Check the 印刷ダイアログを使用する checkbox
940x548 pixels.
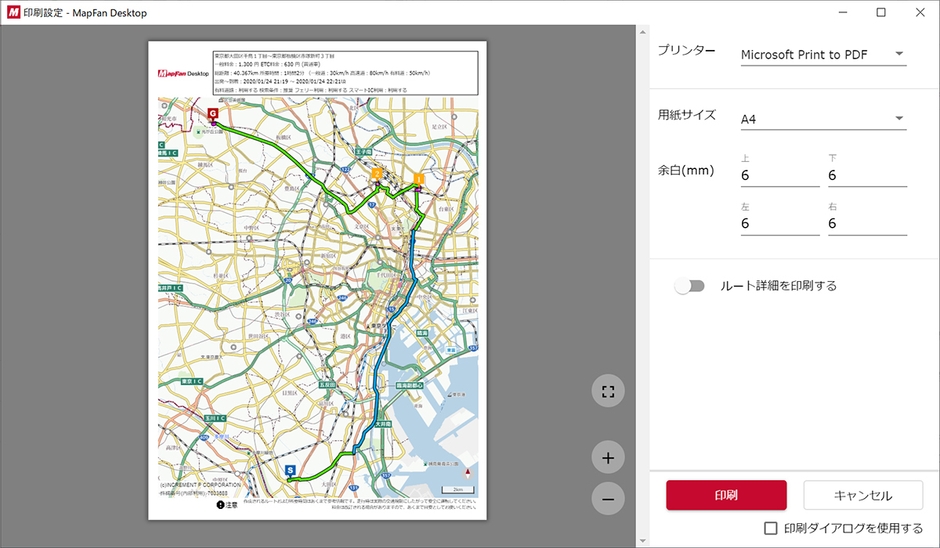pos(771,528)
